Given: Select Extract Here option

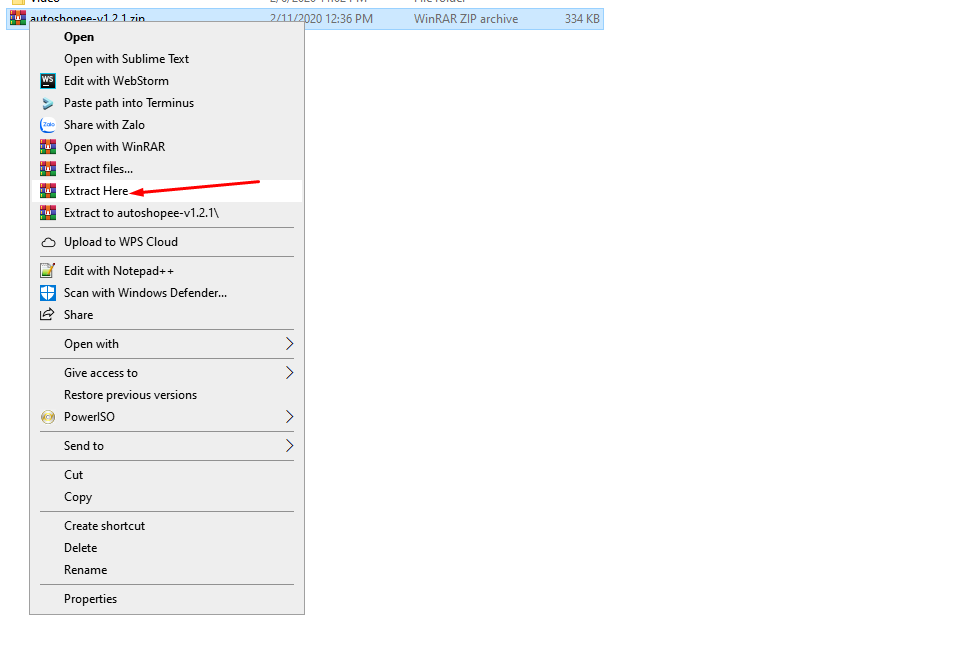Looking at the screenshot, I should [167, 191].
